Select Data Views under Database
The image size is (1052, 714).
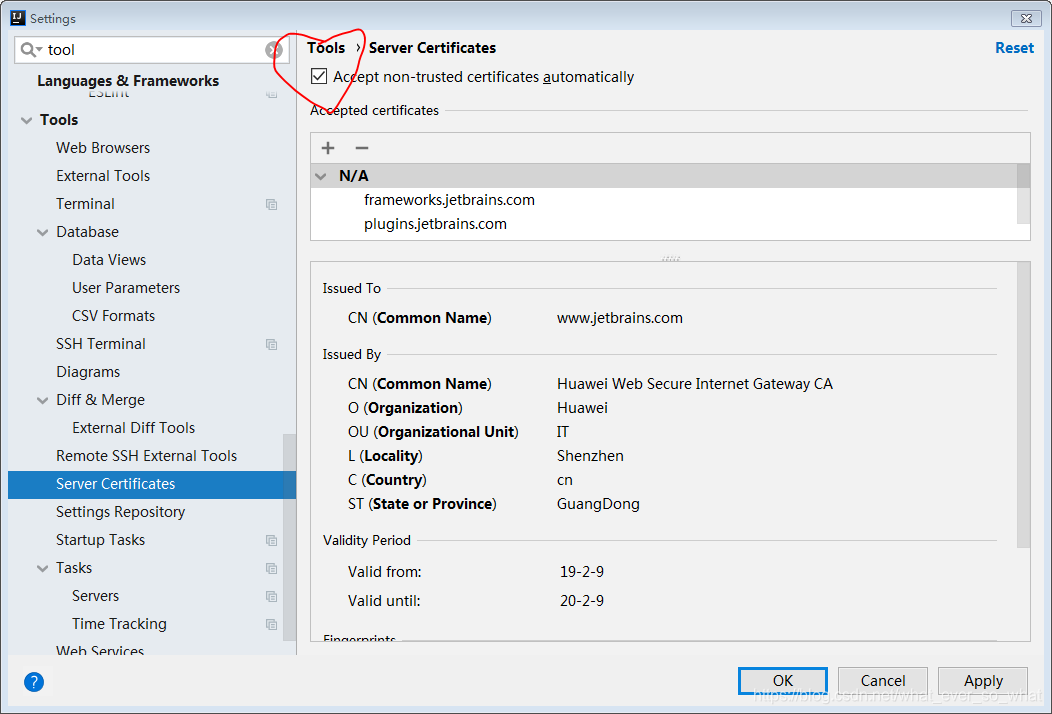[109, 260]
